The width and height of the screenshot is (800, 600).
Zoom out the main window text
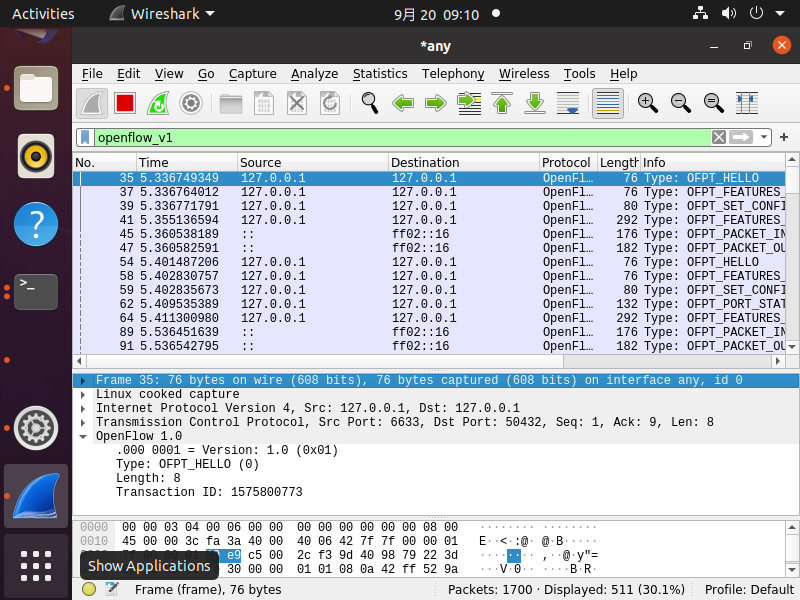pyautogui.click(x=681, y=104)
